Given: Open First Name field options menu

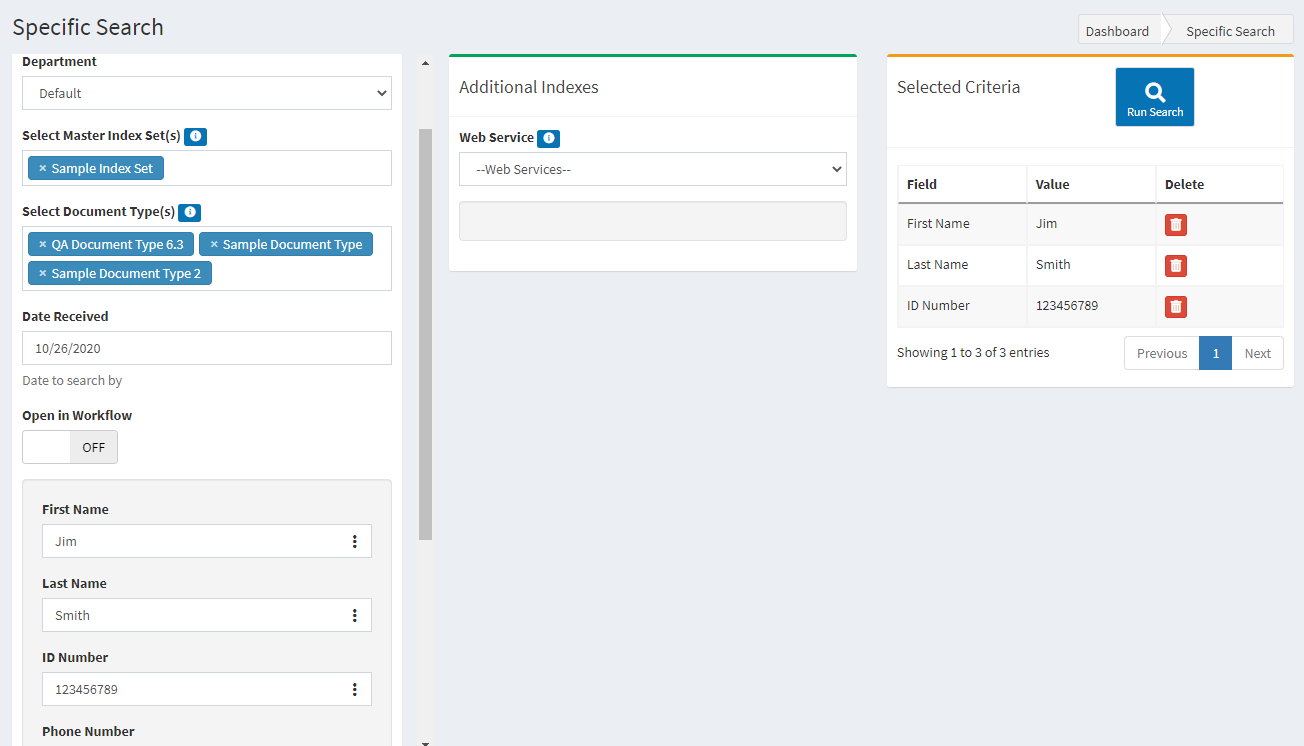Looking at the screenshot, I should [x=354, y=542].
